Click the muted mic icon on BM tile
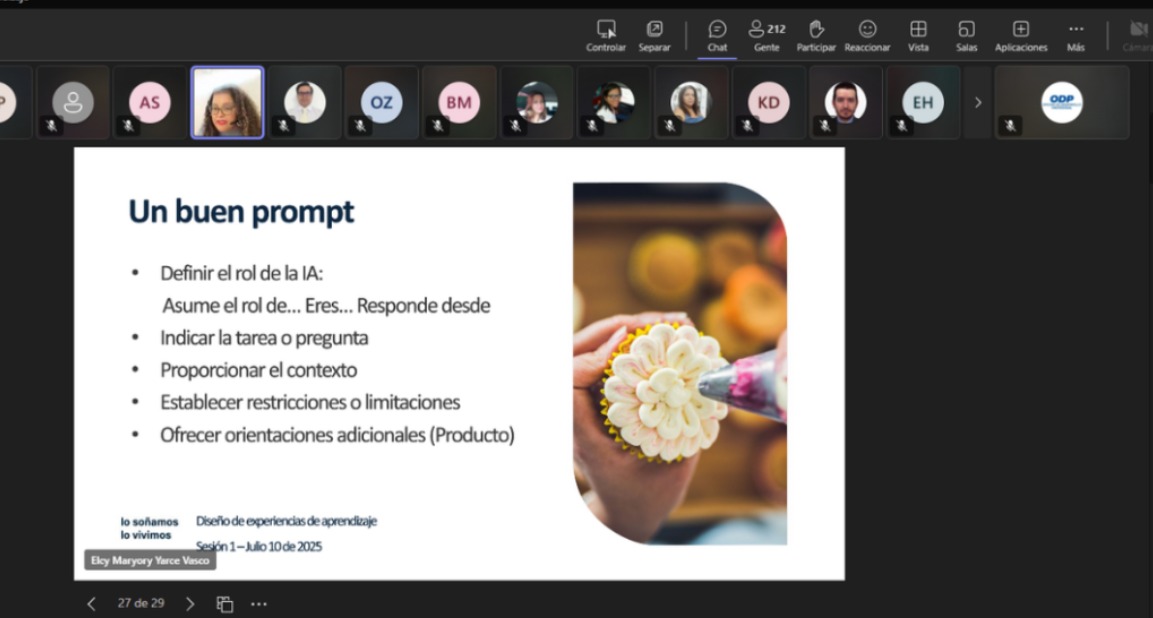 [438, 126]
